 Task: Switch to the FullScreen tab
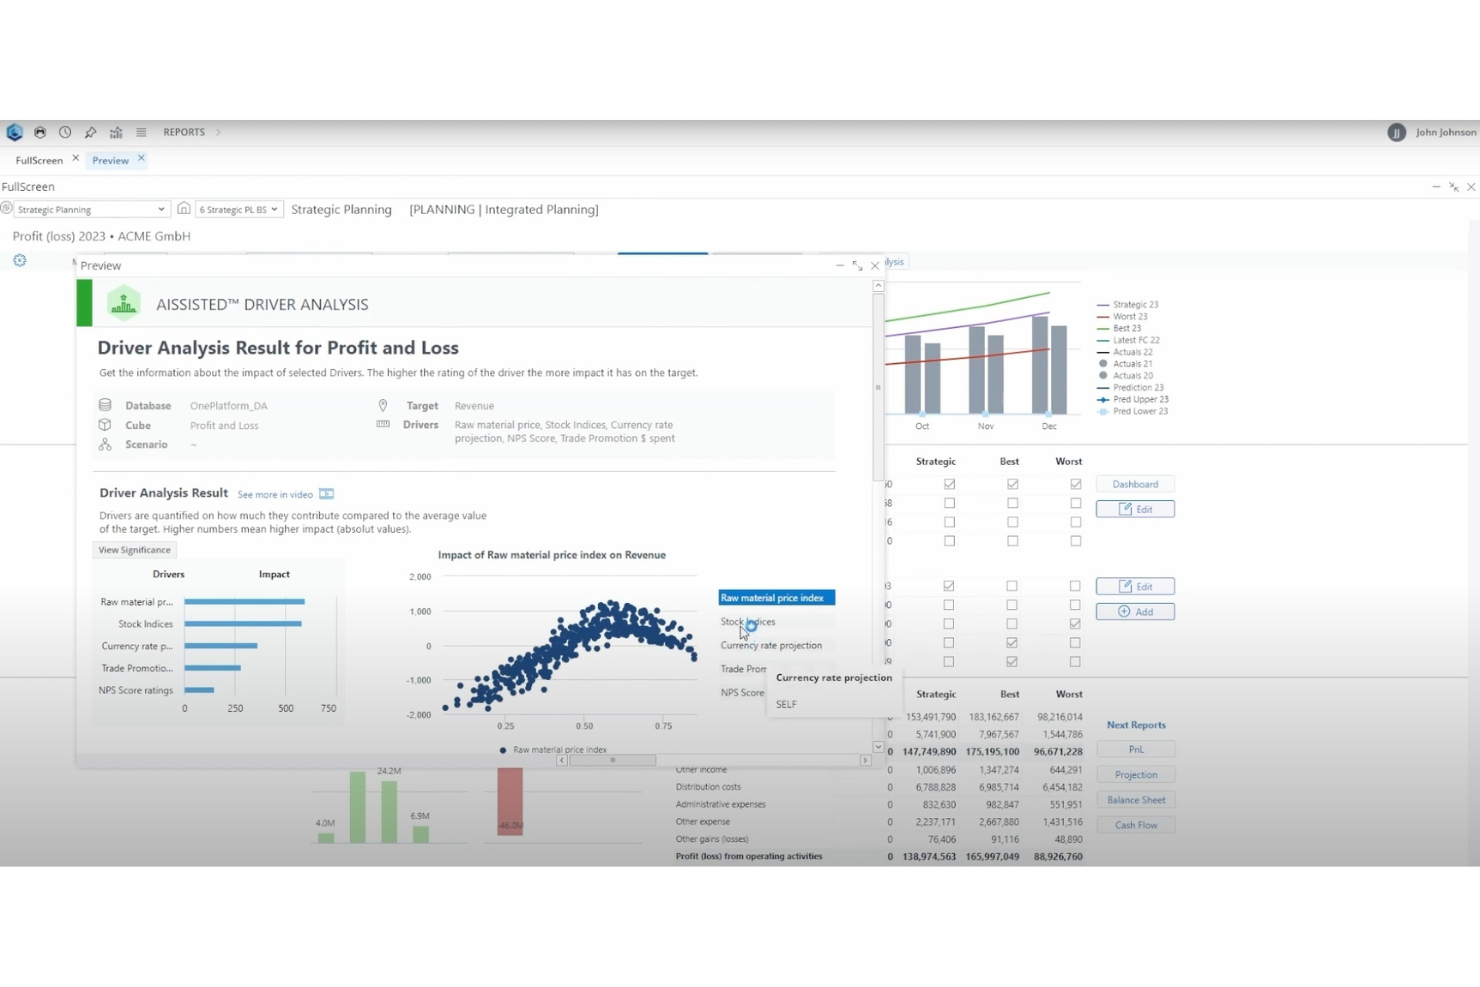(x=39, y=160)
